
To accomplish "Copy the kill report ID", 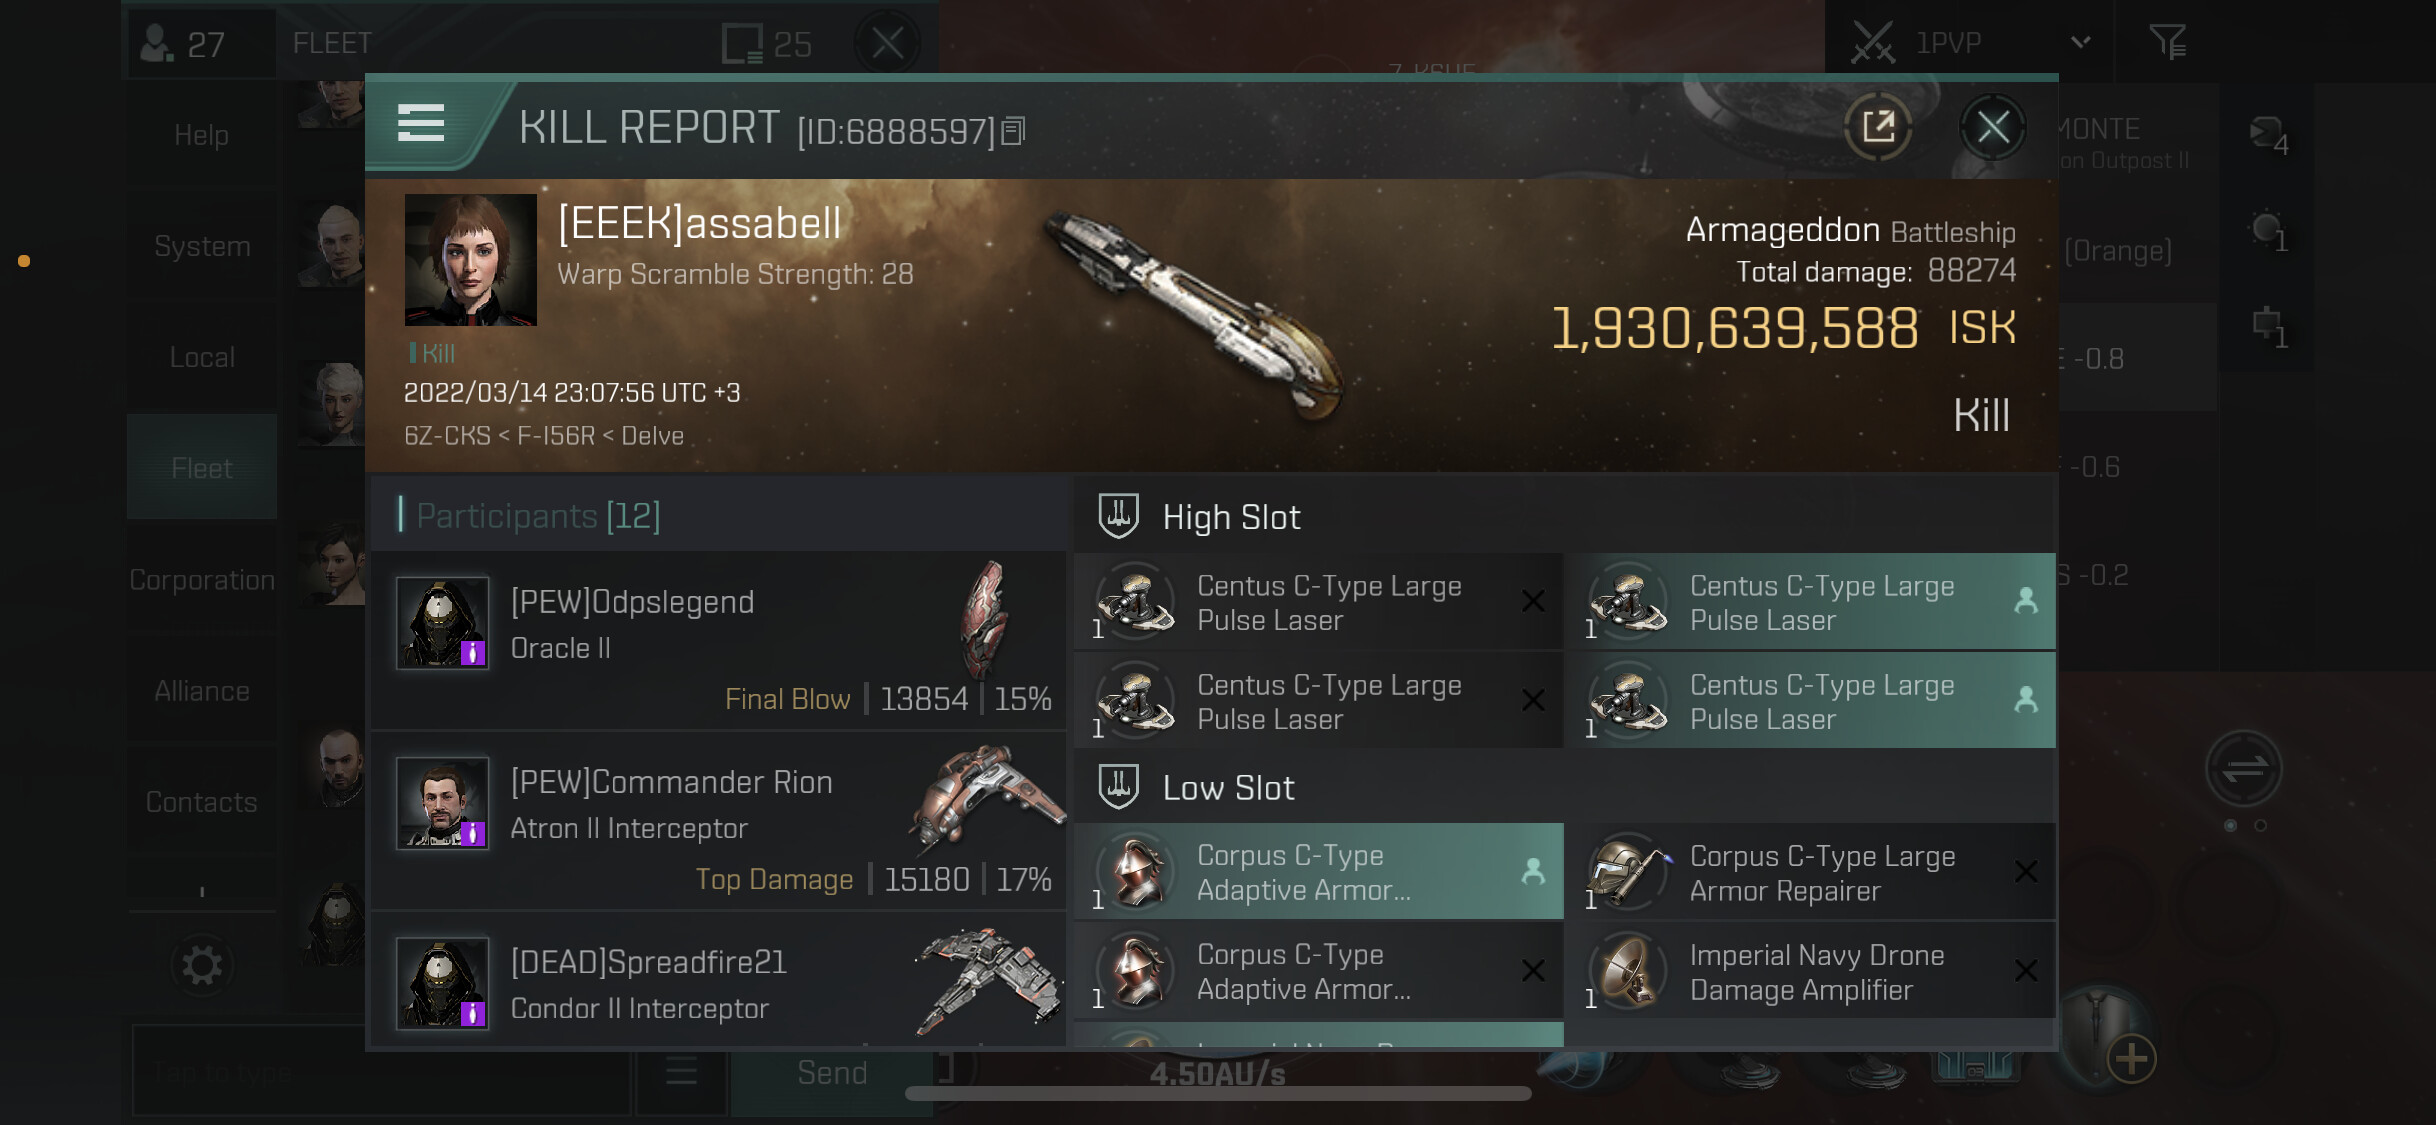I will click(1013, 131).
